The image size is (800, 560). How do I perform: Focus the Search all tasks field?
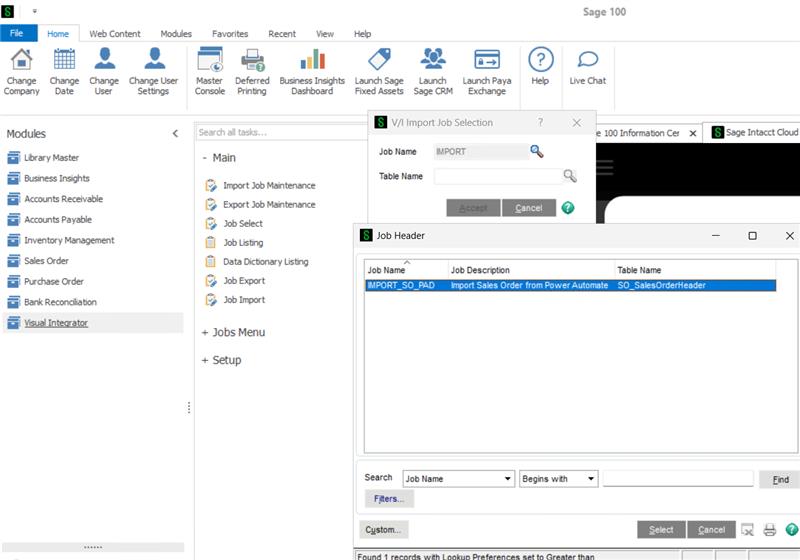pos(281,133)
